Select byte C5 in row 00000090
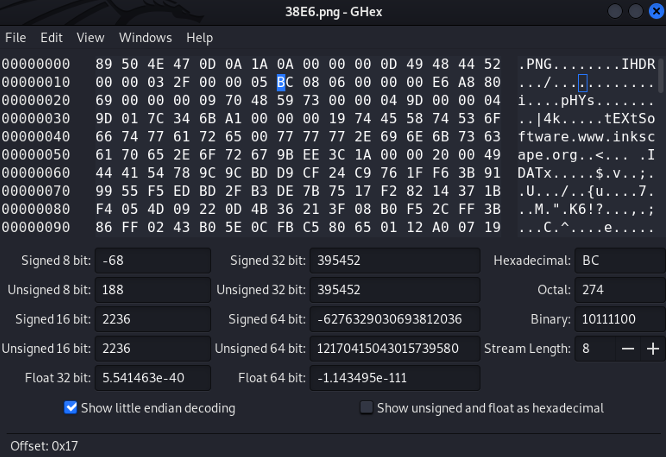This screenshot has height=457, width=666. (x=311, y=227)
